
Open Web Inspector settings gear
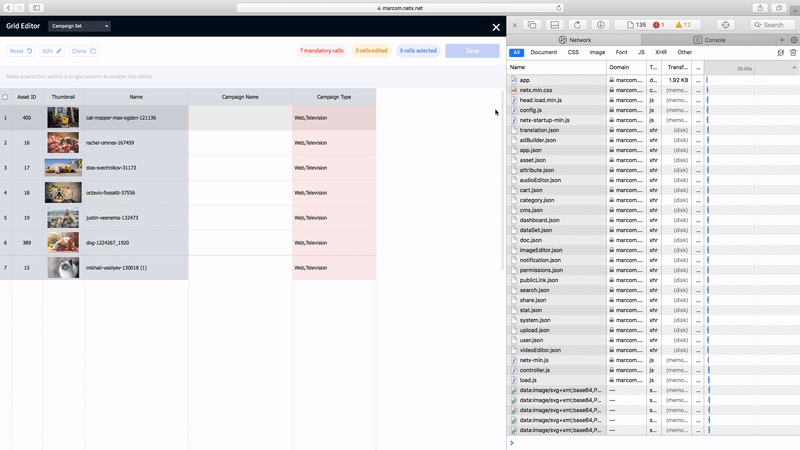coord(793,40)
